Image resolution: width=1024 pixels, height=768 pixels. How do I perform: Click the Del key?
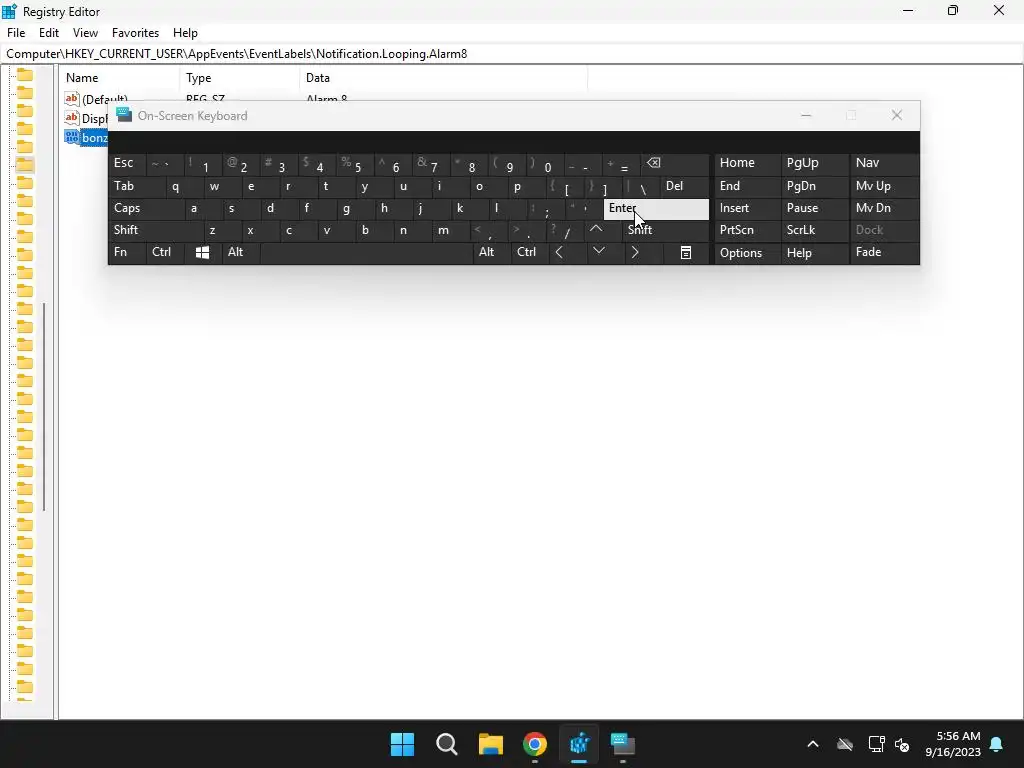click(x=684, y=186)
